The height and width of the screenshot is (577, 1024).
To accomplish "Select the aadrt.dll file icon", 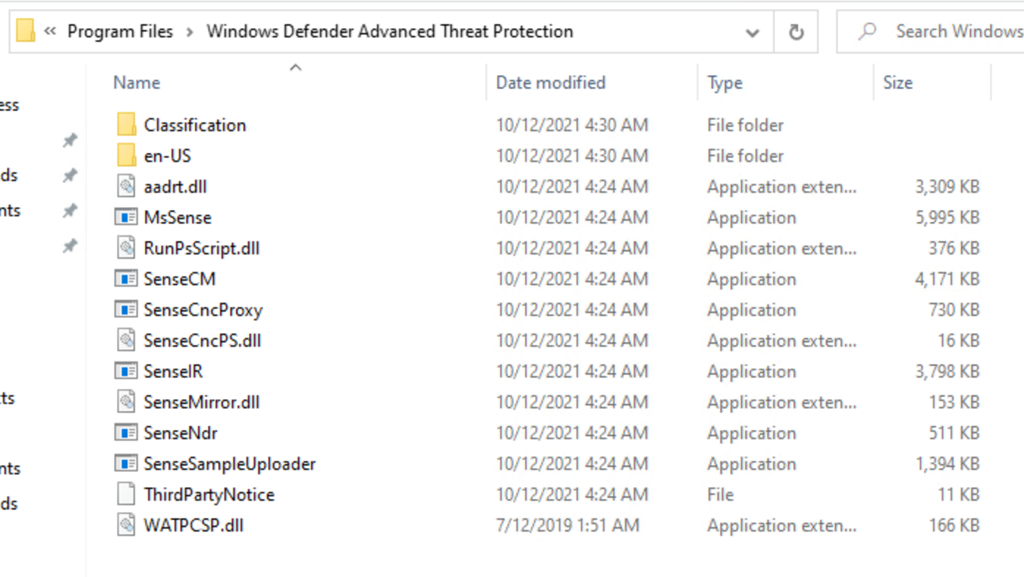I will pos(126,186).
